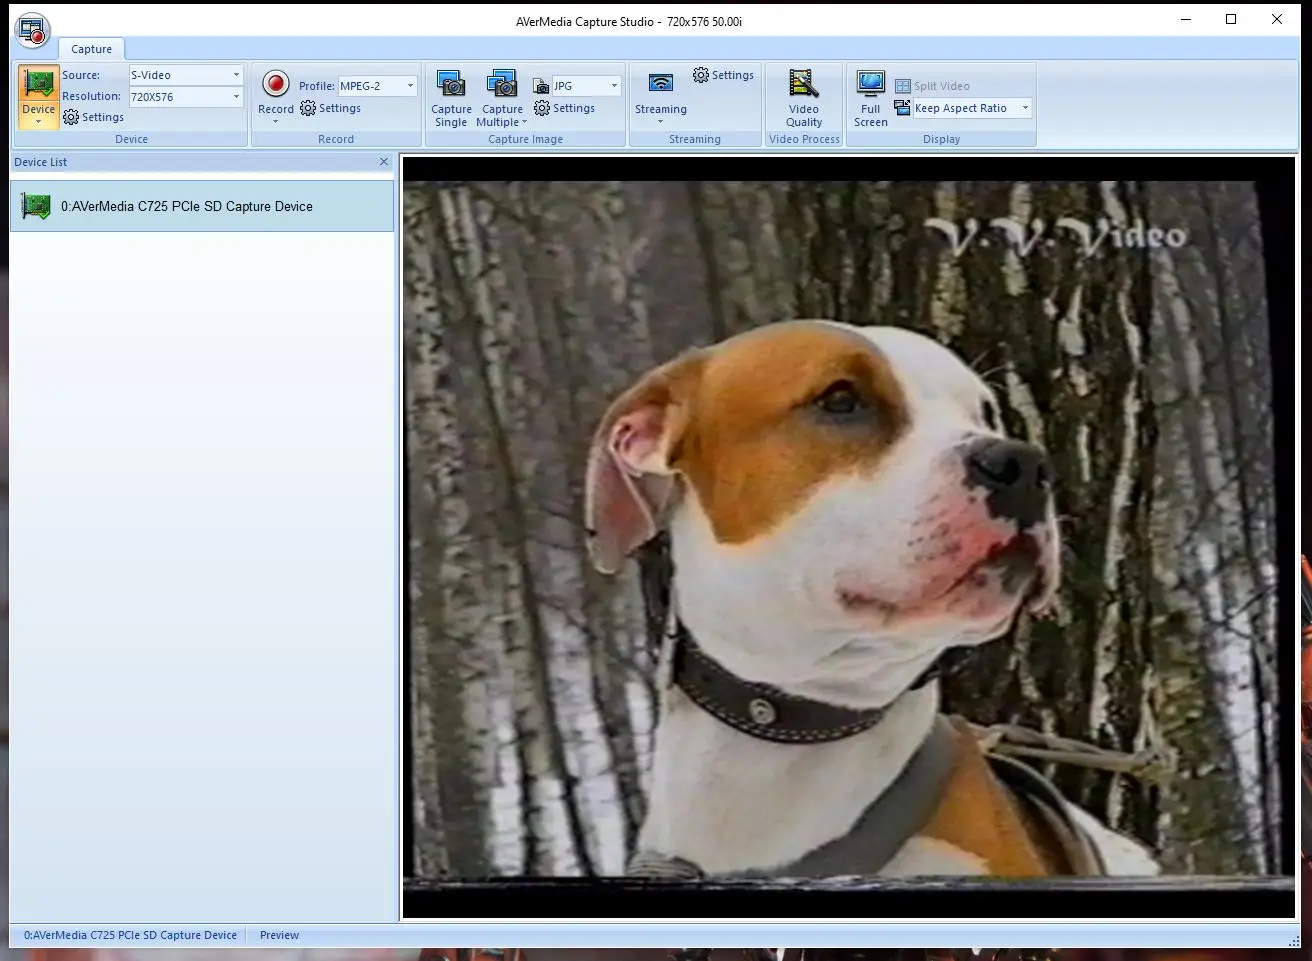The image size is (1312, 961).
Task: Click the Device group label at ribbon bottom
Action: (x=131, y=139)
